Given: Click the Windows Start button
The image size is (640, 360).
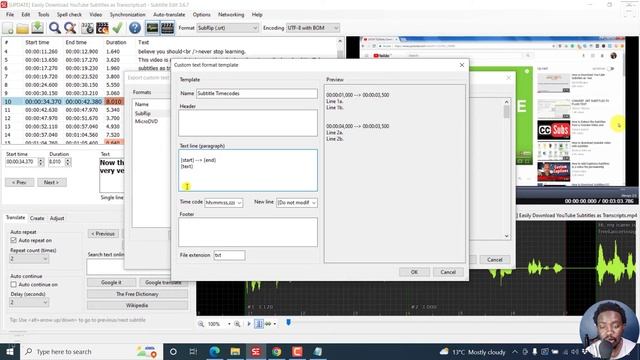Looking at the screenshot, I should coord(10,351).
